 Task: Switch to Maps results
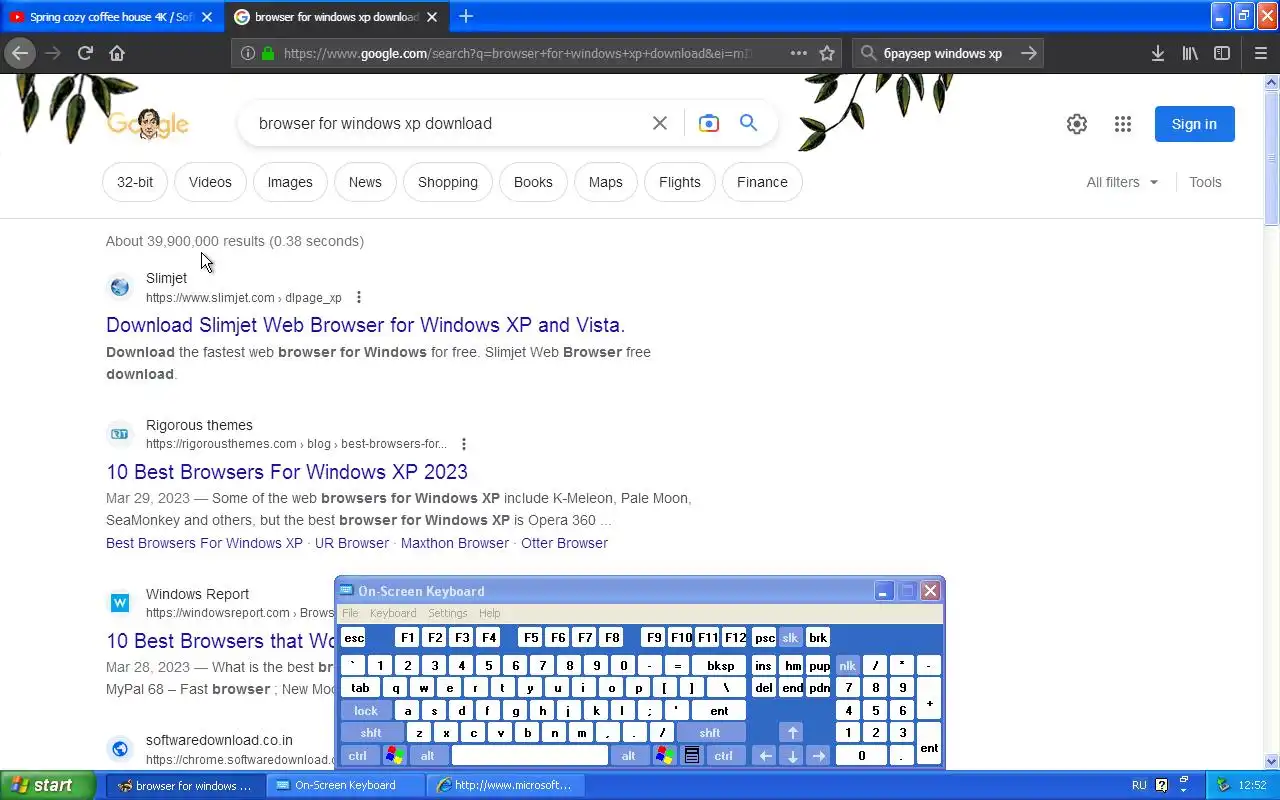point(606,182)
